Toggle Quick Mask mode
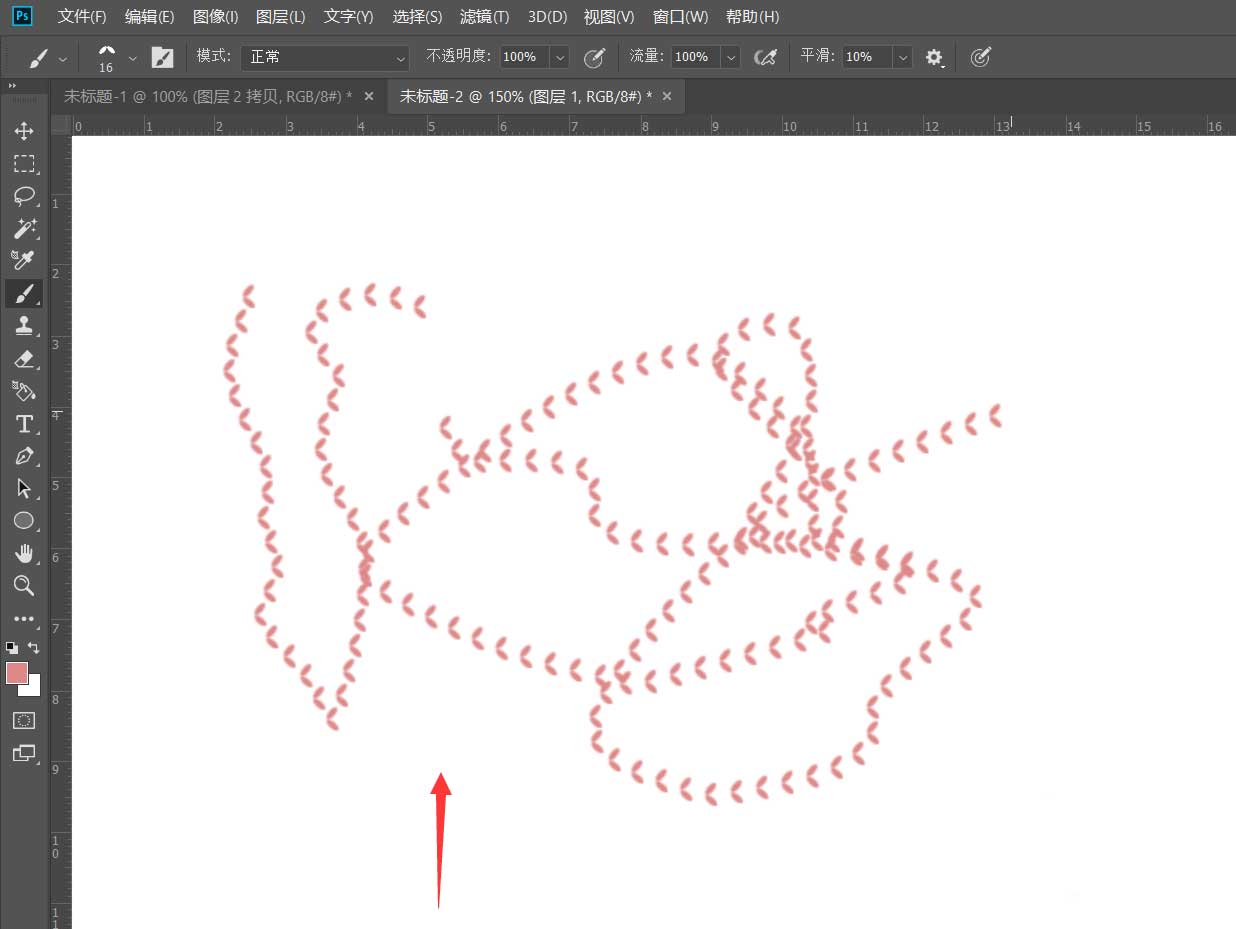The image size is (1236, 929). point(24,720)
